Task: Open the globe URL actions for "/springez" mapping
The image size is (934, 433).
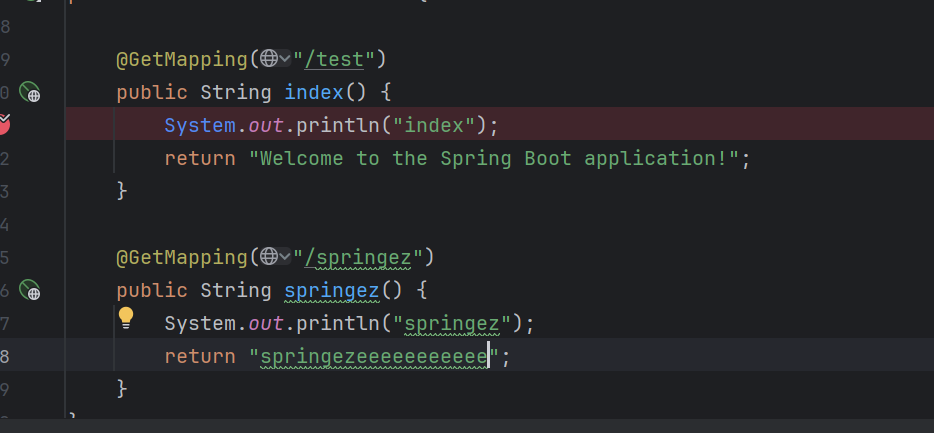Action: click(x=275, y=257)
